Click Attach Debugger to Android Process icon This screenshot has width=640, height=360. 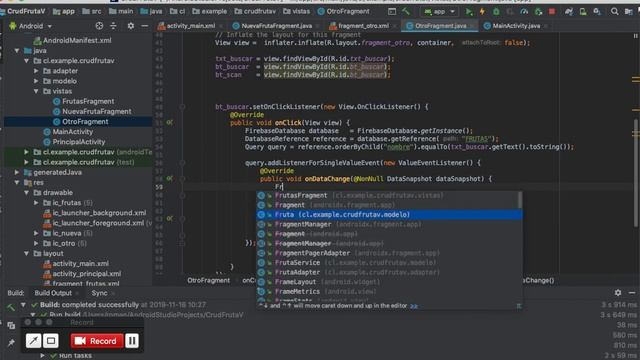[x=538, y=12]
